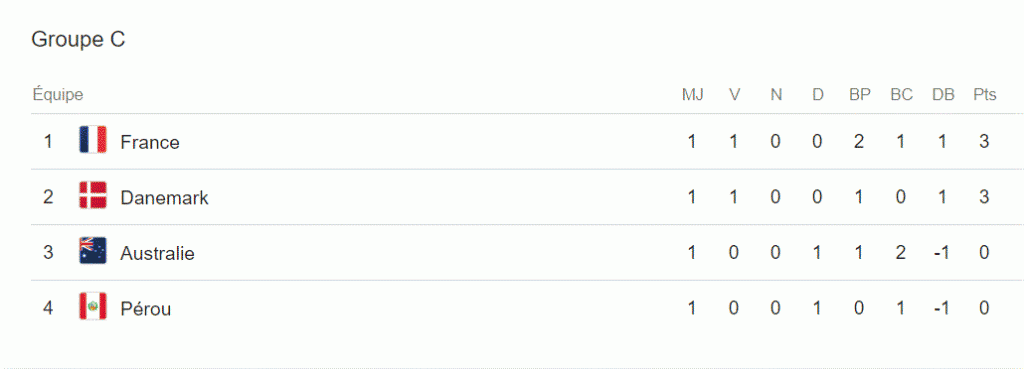The height and width of the screenshot is (369, 1024).
Task: Click the Équipe column header
Action: 58,95
